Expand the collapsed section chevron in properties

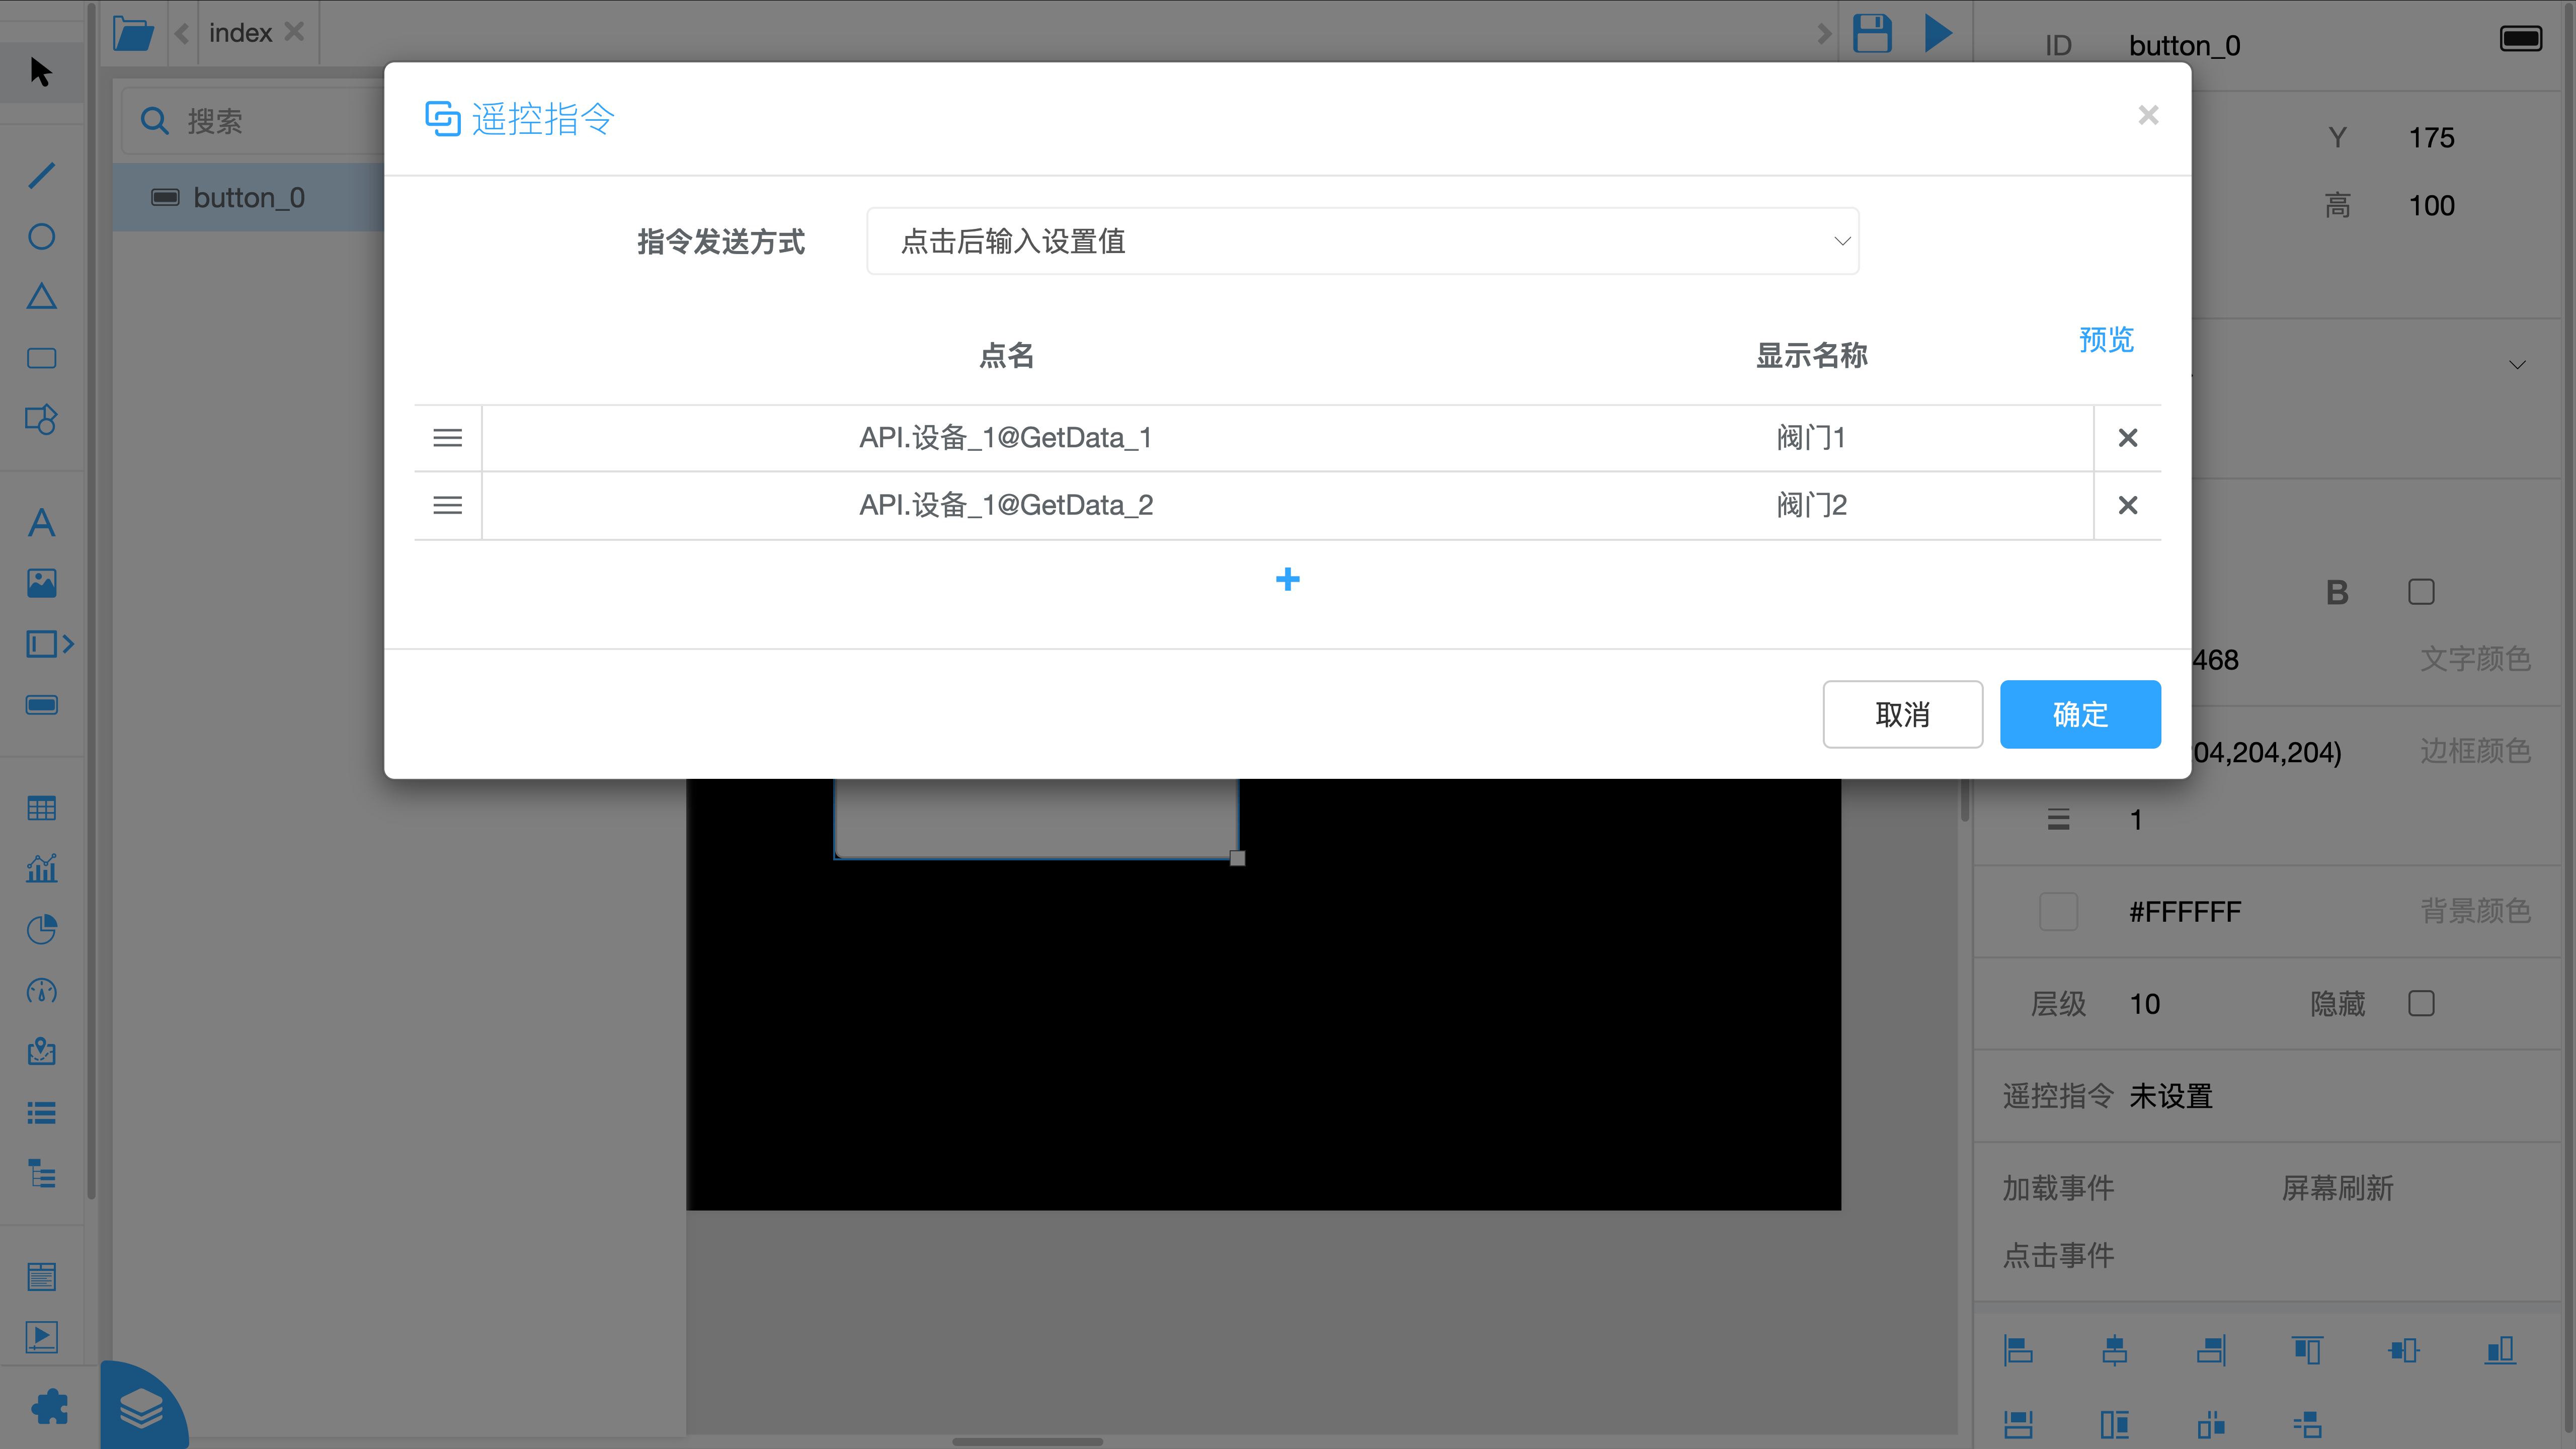tap(2517, 365)
